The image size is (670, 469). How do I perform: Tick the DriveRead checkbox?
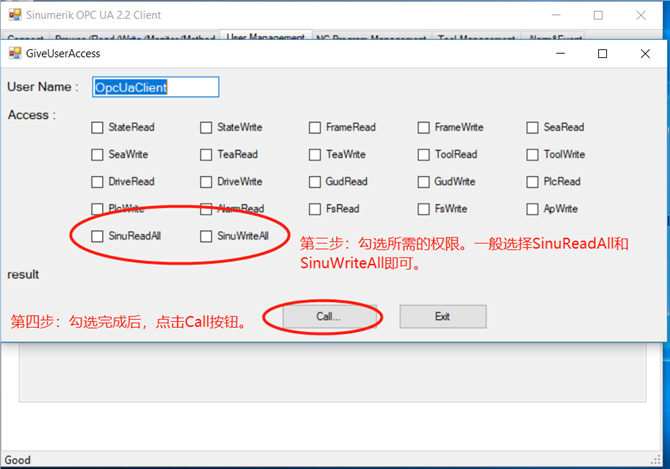click(x=97, y=182)
